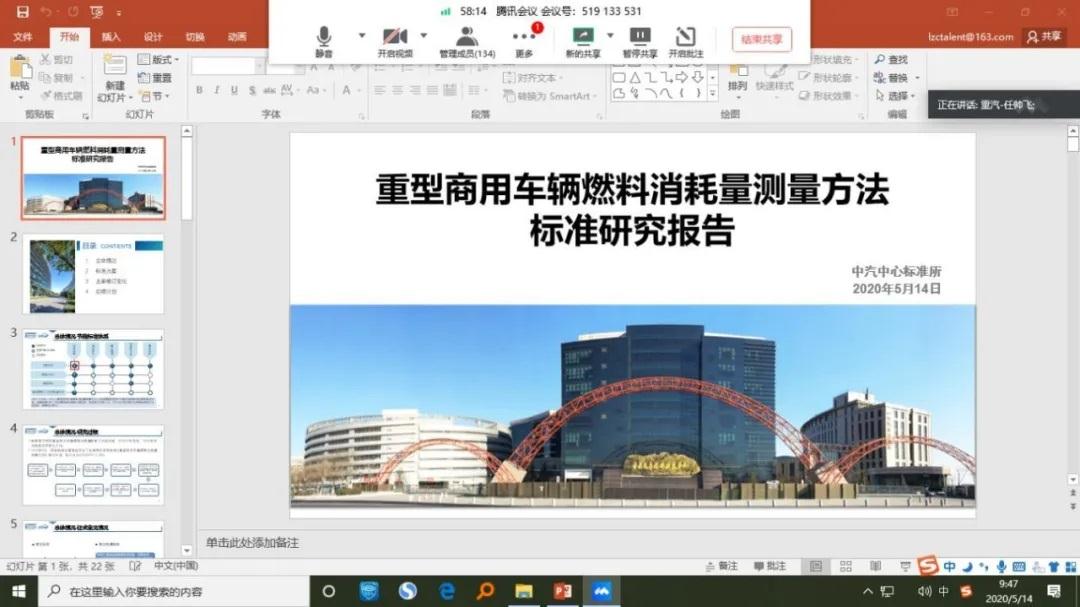The image size is (1080, 607).
Task: Open the slide Layout dropdown
Action: [x=154, y=60]
